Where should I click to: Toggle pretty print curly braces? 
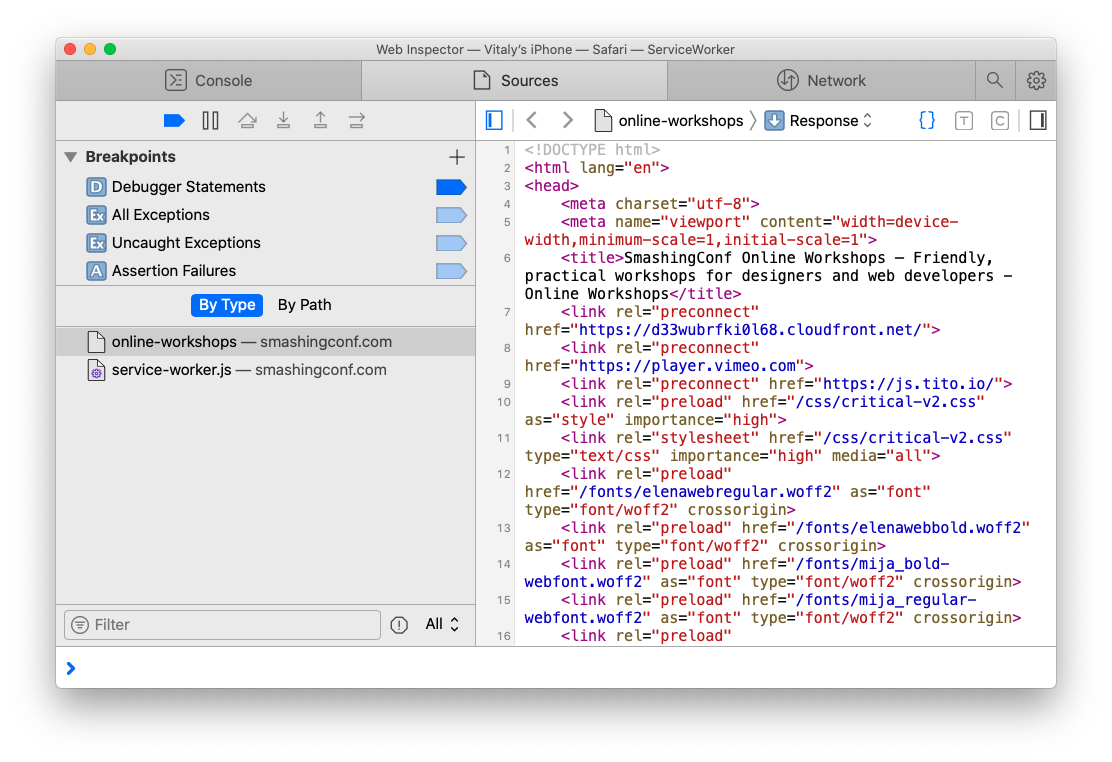[927, 121]
